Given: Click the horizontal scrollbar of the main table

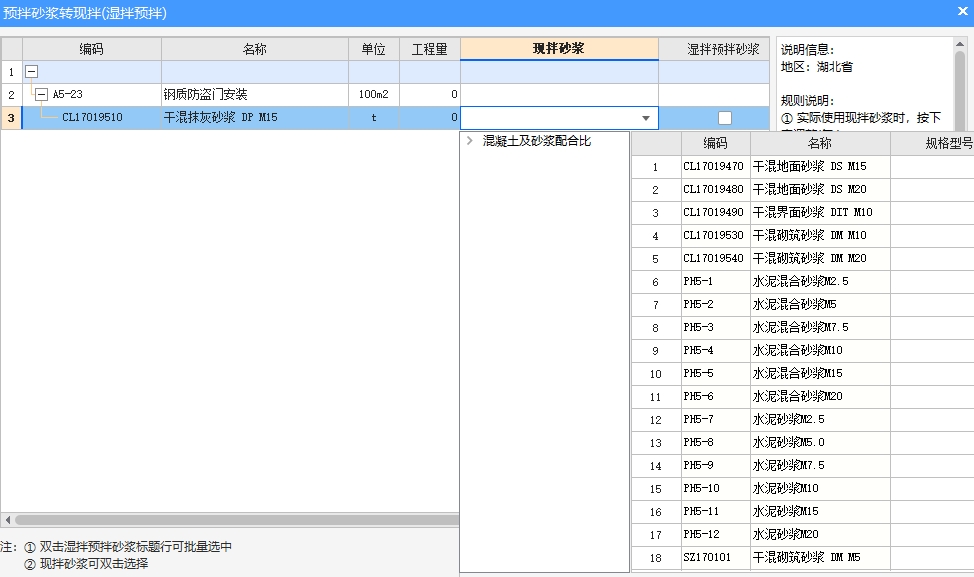Looking at the screenshot, I should click(236, 520).
